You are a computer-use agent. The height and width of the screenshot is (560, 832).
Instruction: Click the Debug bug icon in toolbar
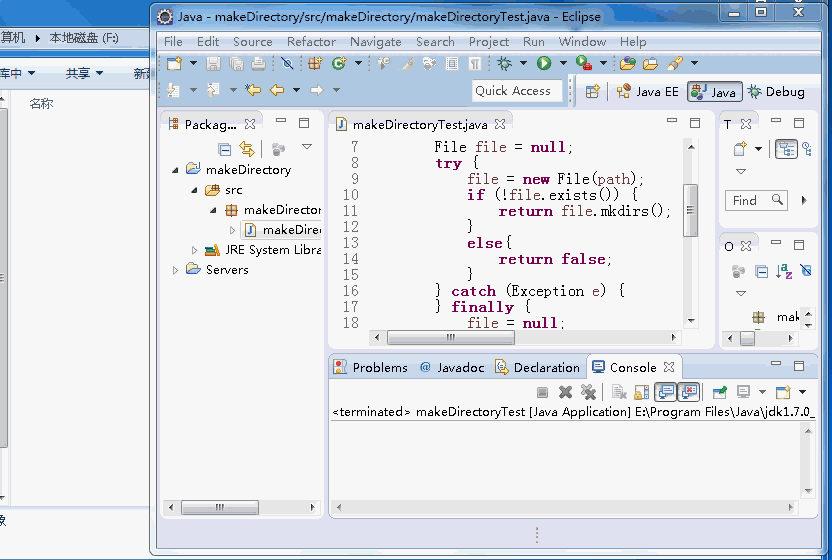[504, 64]
